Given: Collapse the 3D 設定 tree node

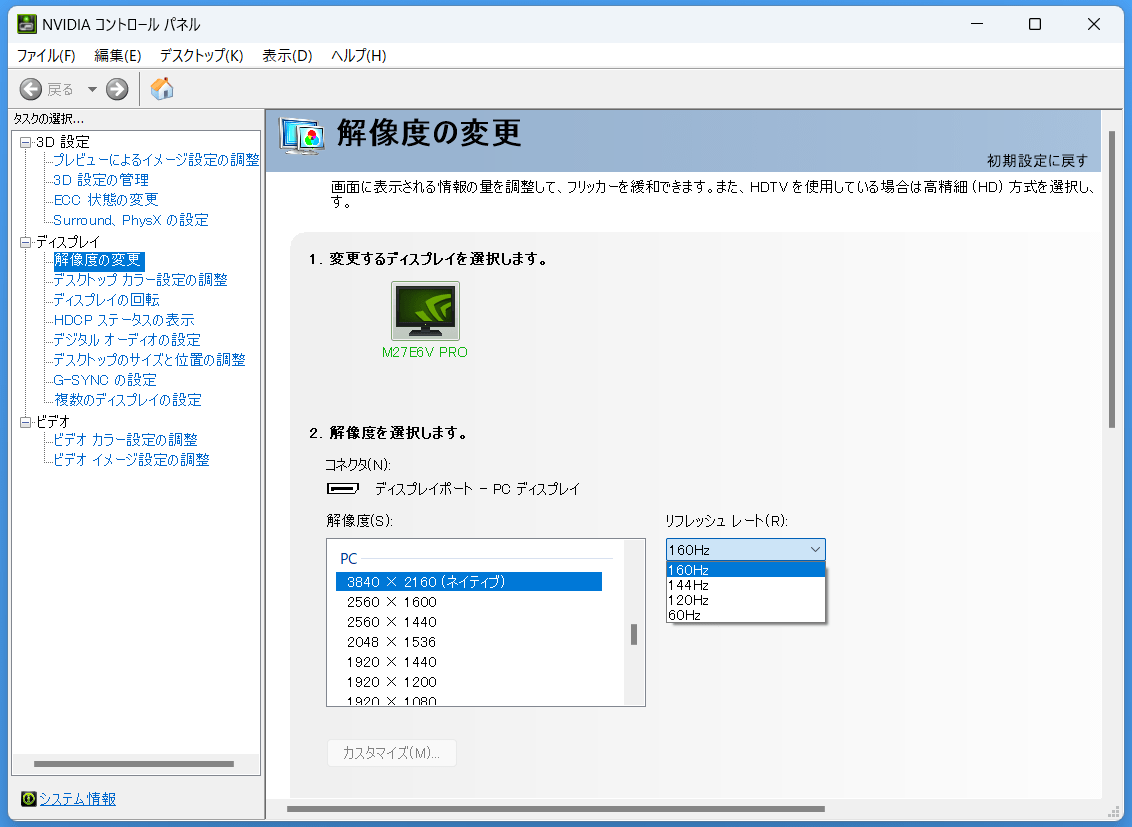Looking at the screenshot, I should (25, 142).
